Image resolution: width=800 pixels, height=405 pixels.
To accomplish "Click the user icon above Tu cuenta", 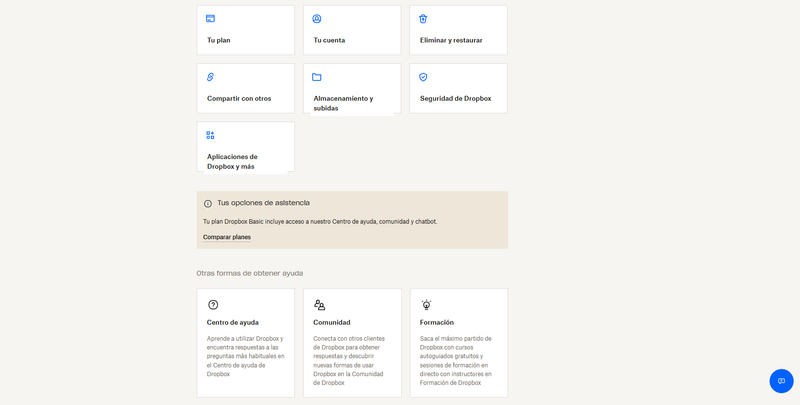I will click(317, 18).
